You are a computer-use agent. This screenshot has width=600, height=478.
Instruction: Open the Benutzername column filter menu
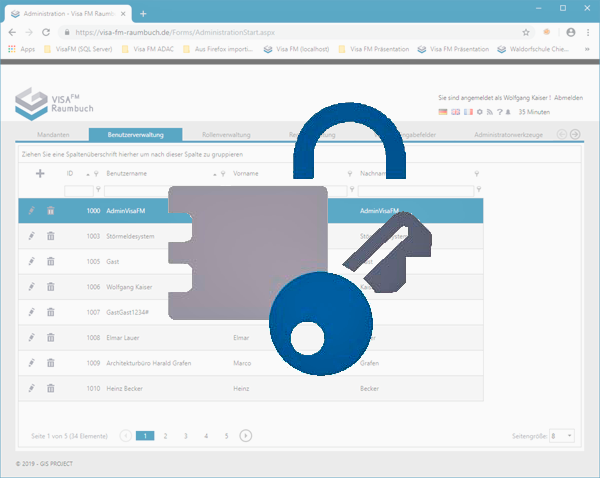(x=223, y=174)
